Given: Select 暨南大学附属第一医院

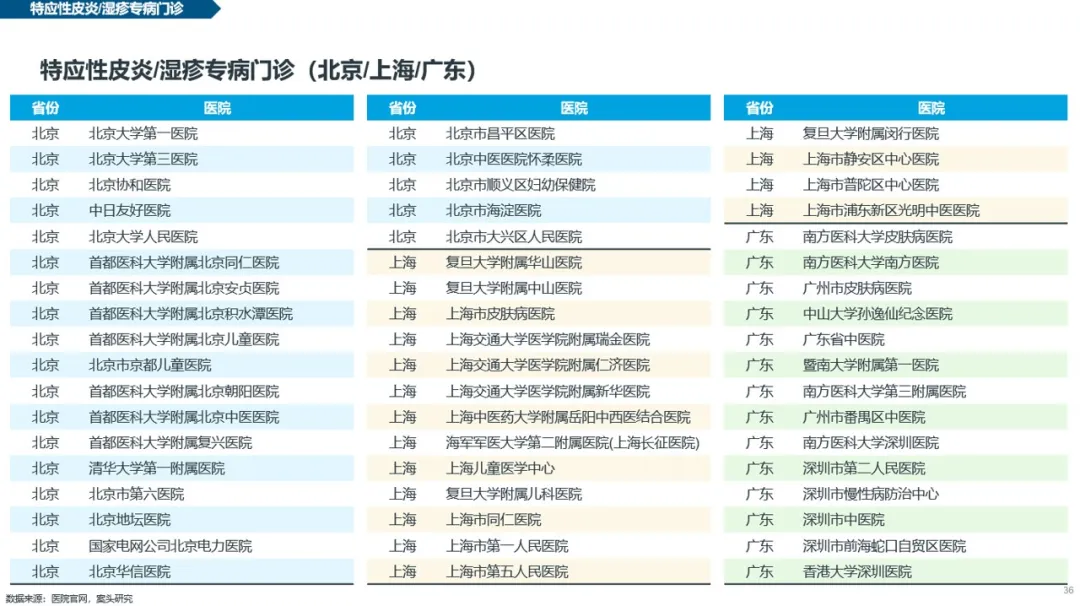Looking at the screenshot, I should (871, 365).
